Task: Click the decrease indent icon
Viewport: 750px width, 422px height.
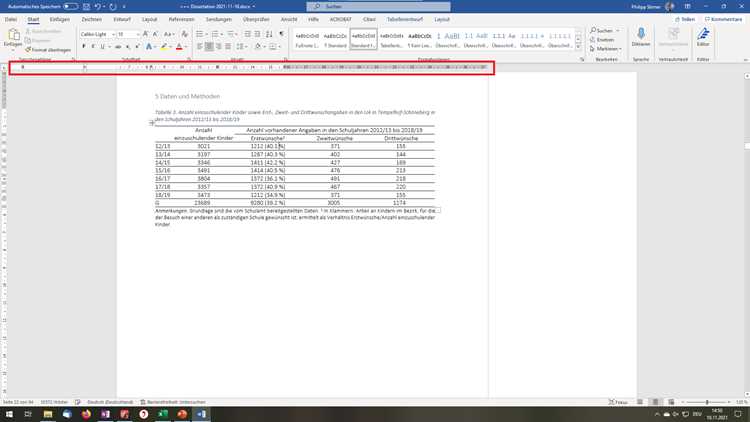Action: (x=247, y=34)
